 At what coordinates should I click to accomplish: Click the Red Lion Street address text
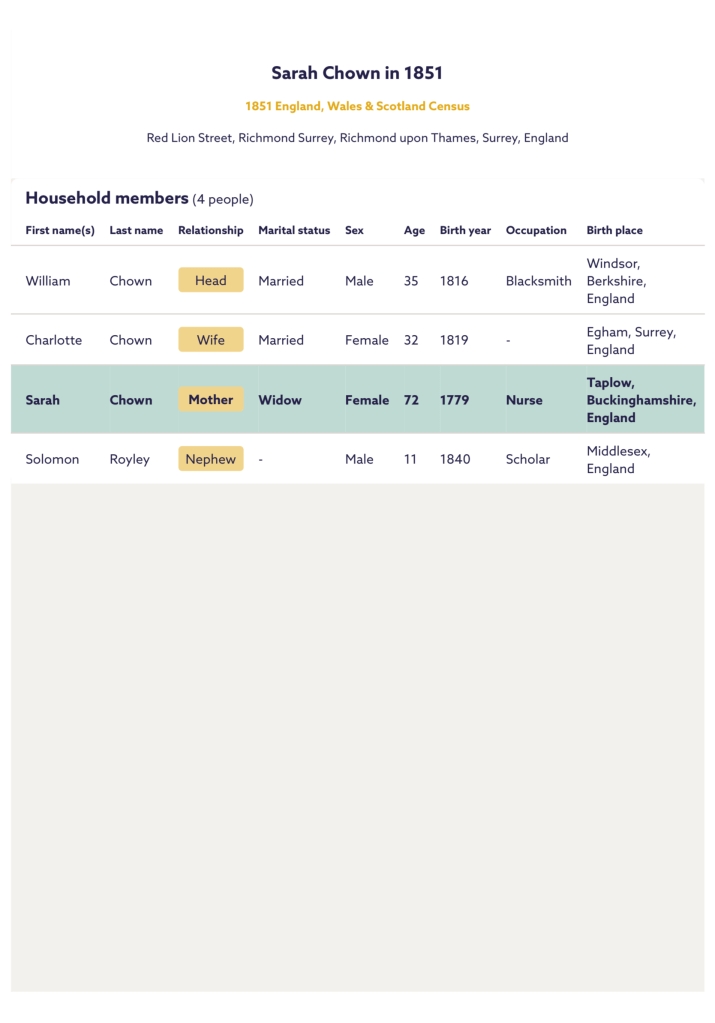tap(357, 138)
